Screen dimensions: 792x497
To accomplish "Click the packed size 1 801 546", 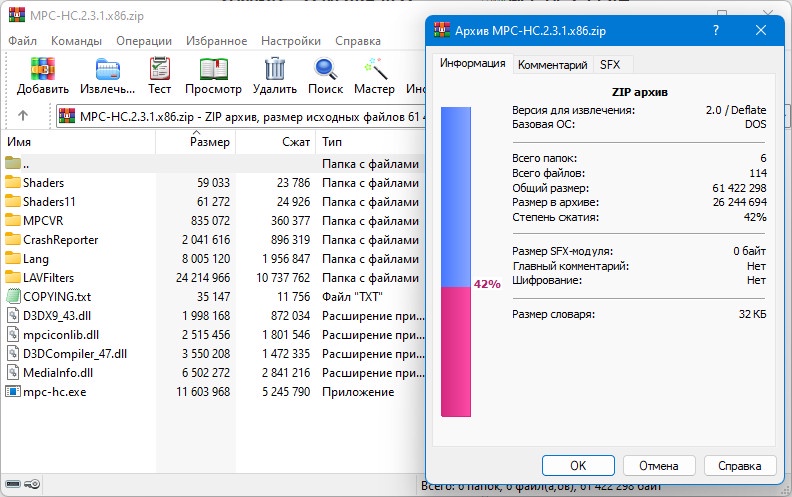I will (286, 335).
